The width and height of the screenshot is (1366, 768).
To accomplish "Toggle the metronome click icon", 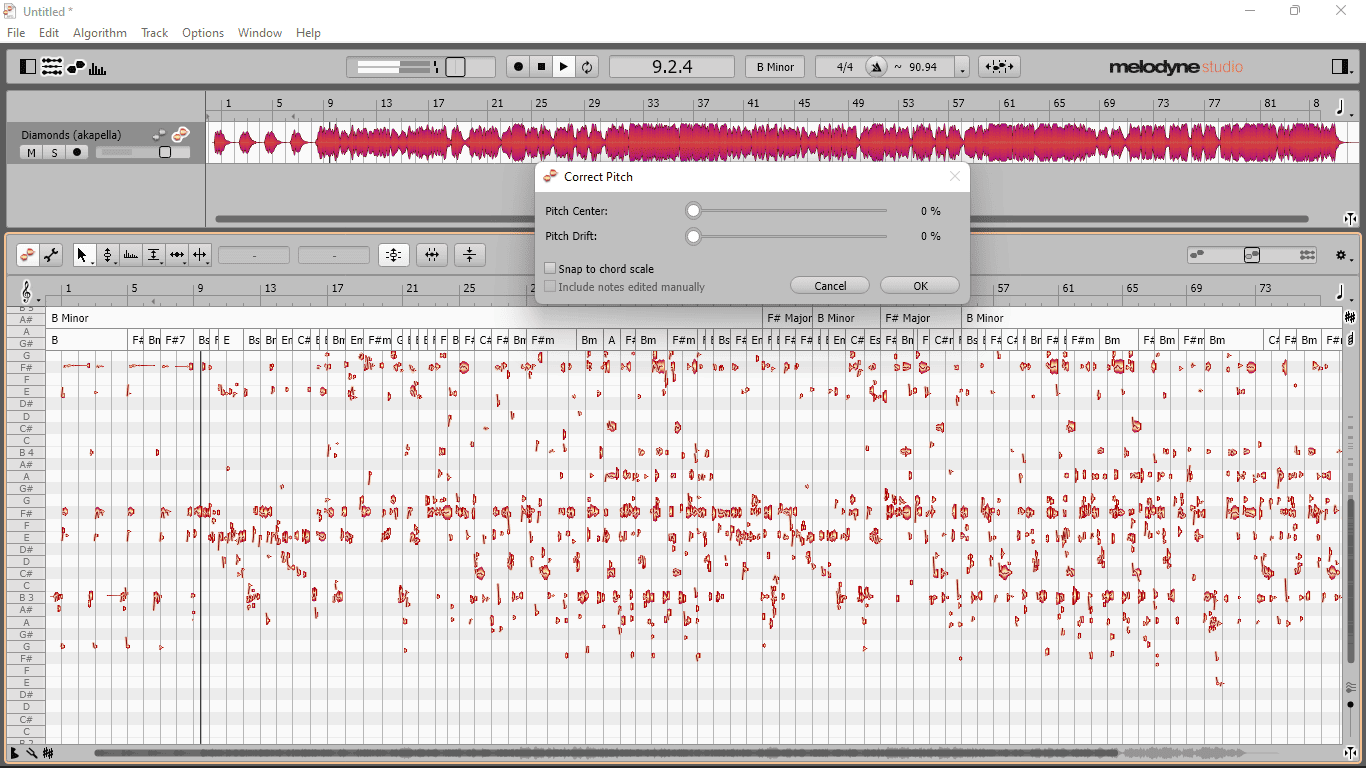I will click(877, 67).
